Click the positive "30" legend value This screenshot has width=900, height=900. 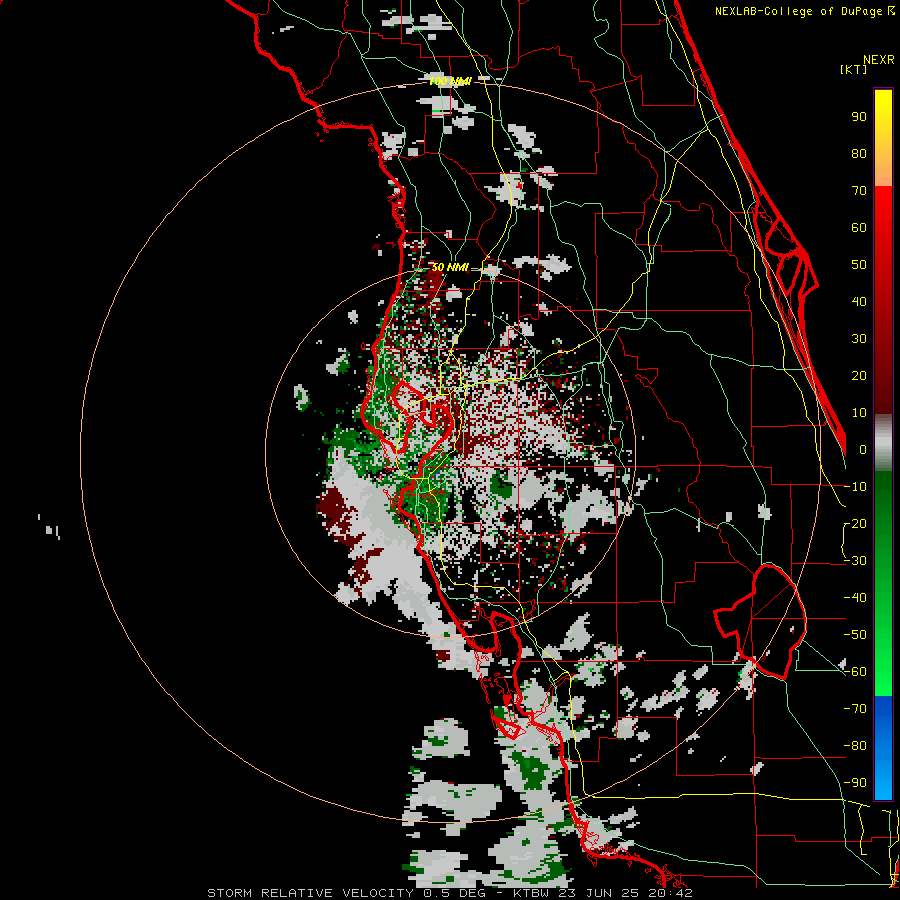[859, 339]
